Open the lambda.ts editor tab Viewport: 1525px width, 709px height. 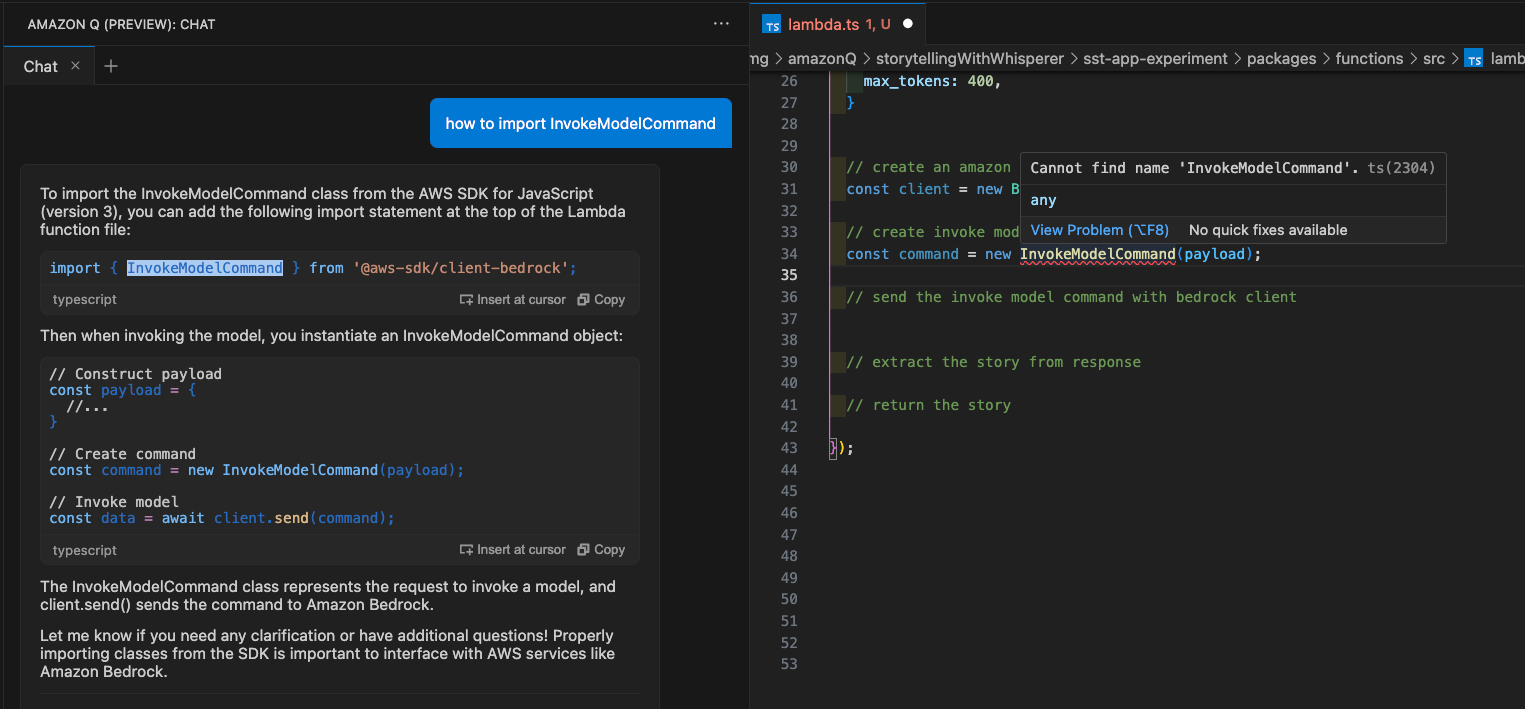click(839, 23)
